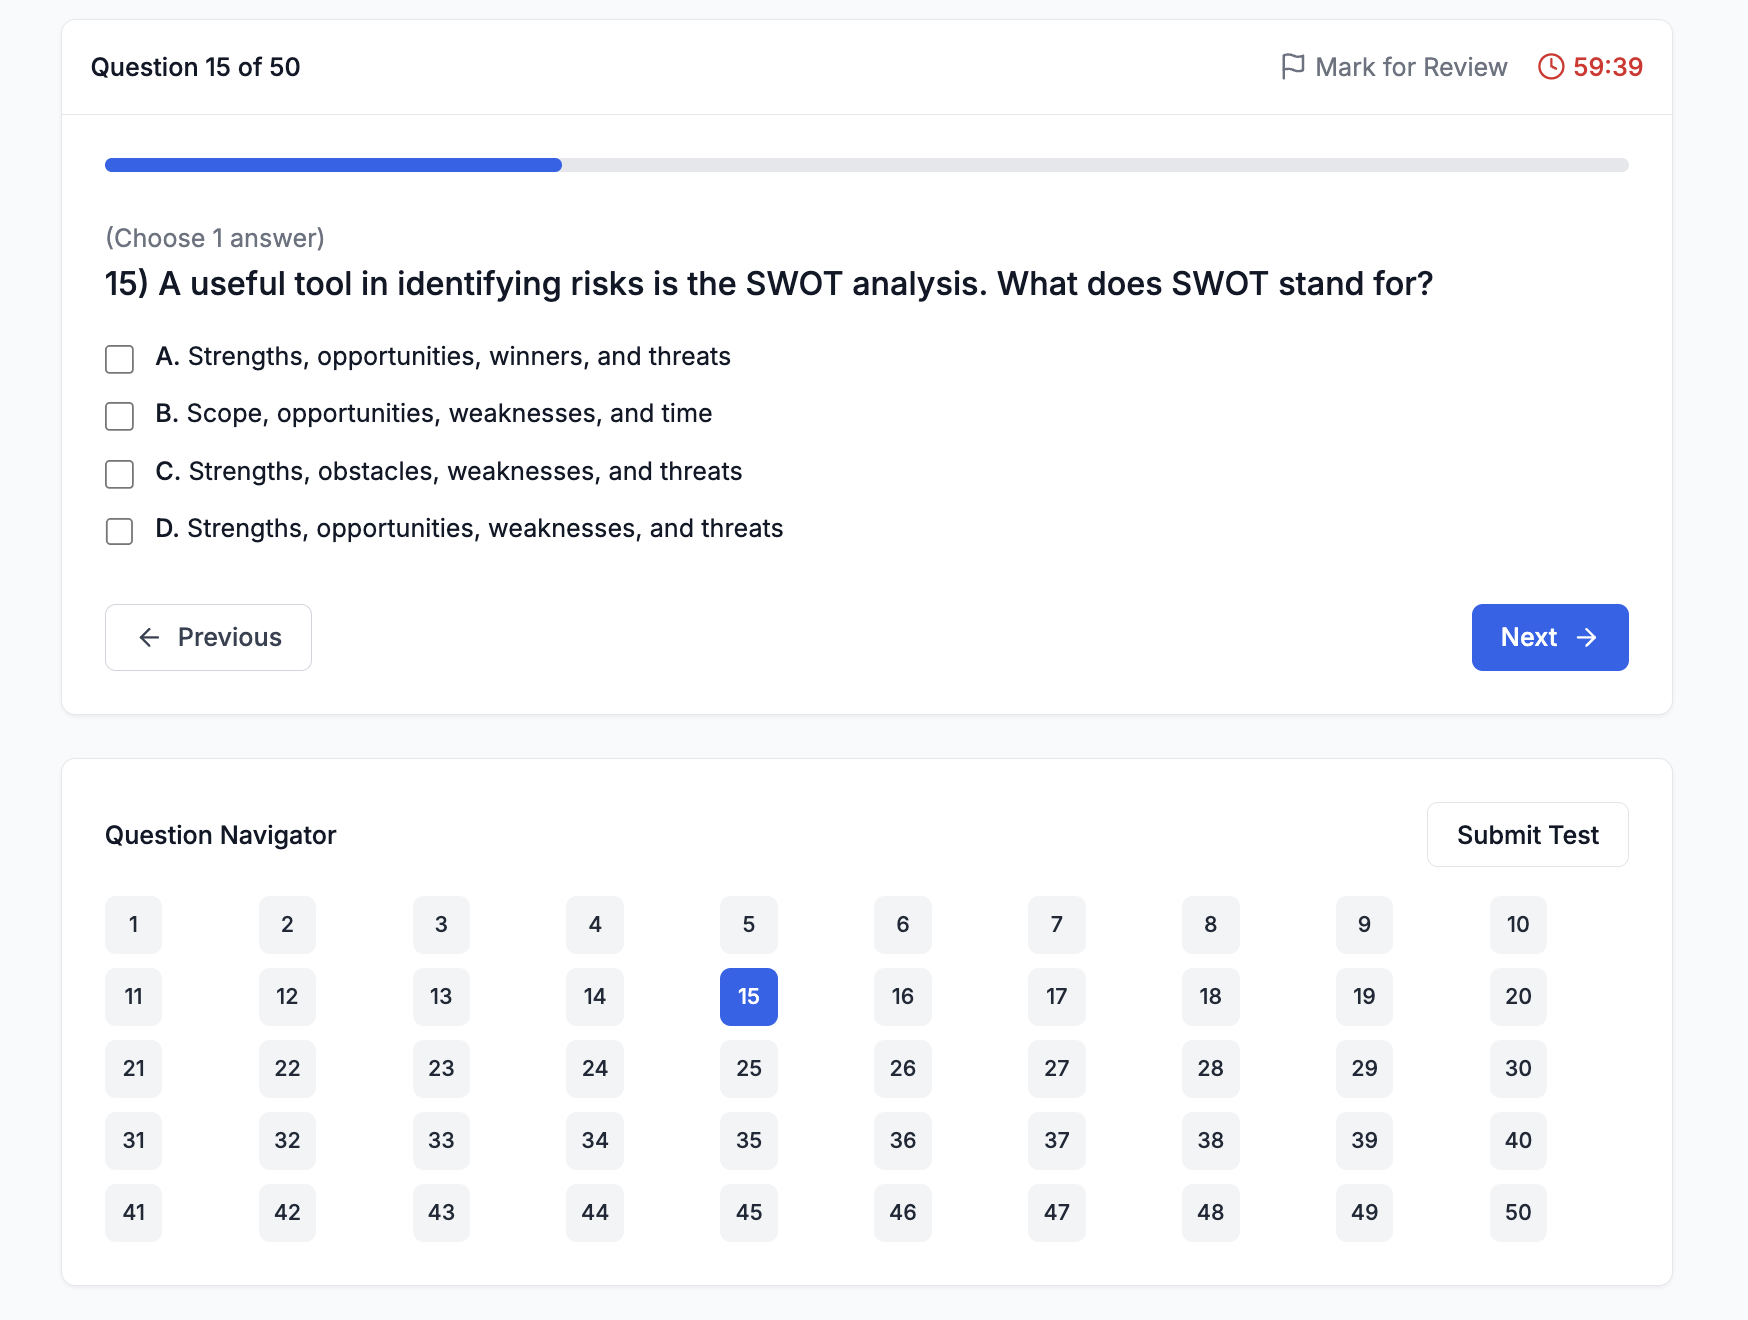
Task: Go to question 33
Action: click(441, 1141)
